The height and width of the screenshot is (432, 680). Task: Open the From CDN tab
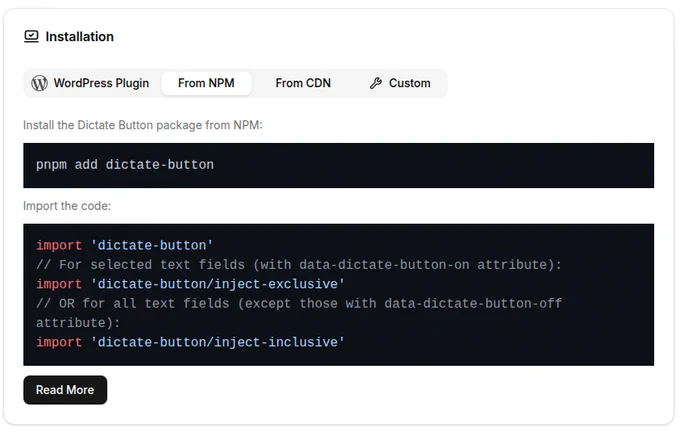303,83
